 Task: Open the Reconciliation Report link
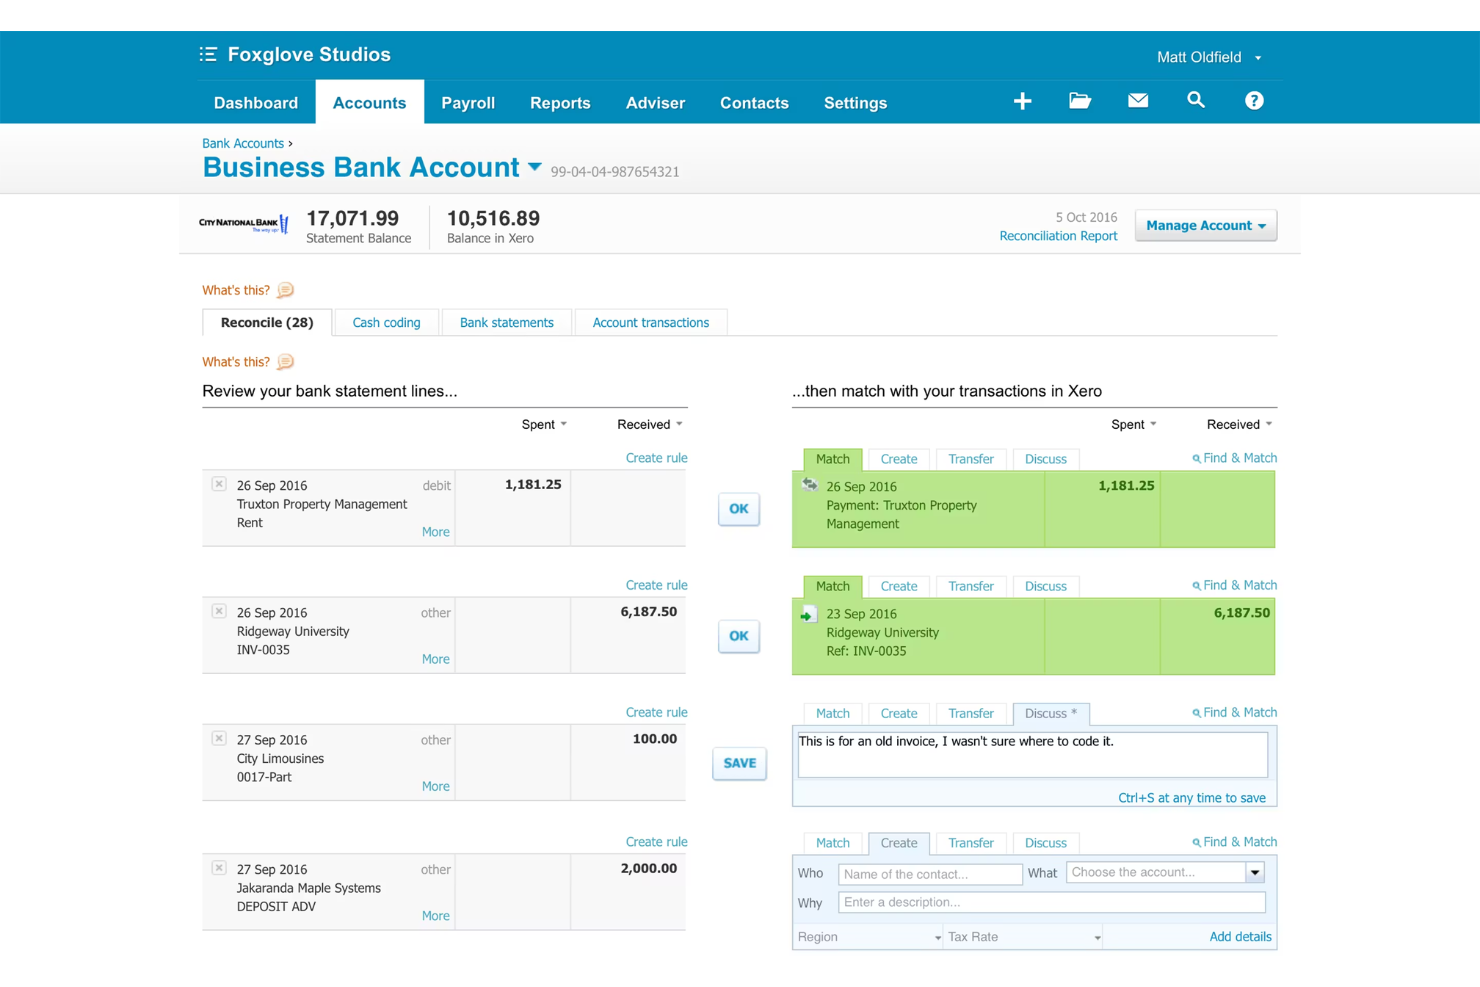click(1058, 235)
